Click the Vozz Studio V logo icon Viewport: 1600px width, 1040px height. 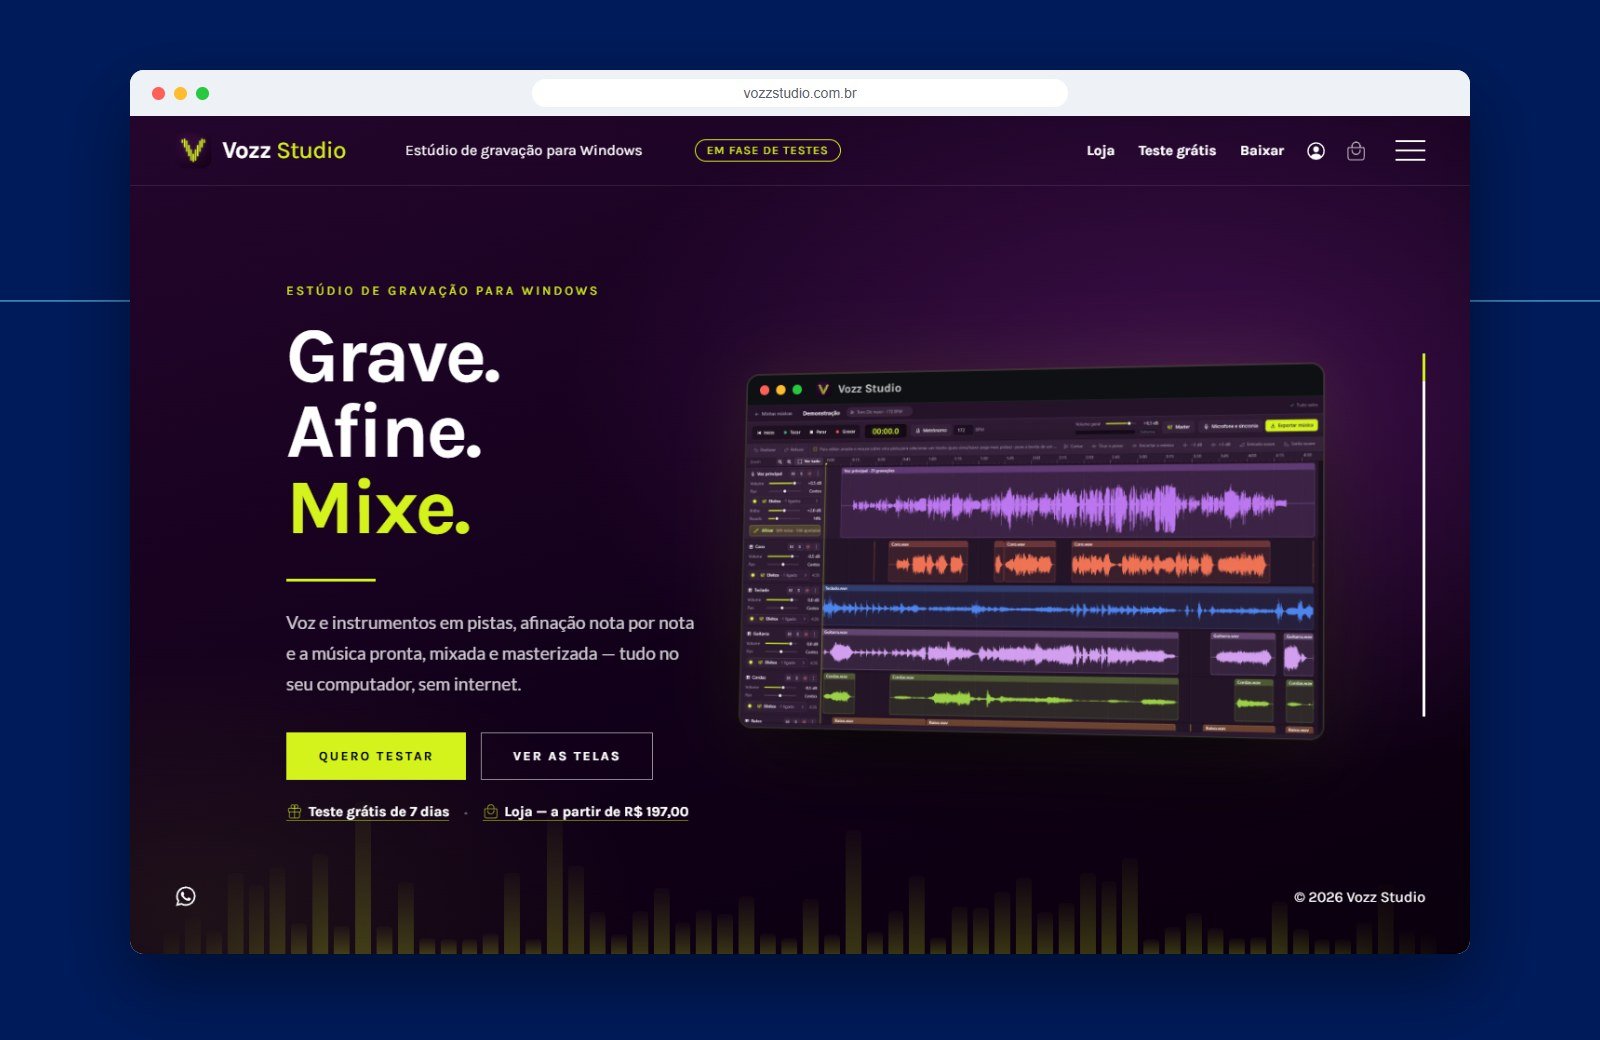pos(193,150)
